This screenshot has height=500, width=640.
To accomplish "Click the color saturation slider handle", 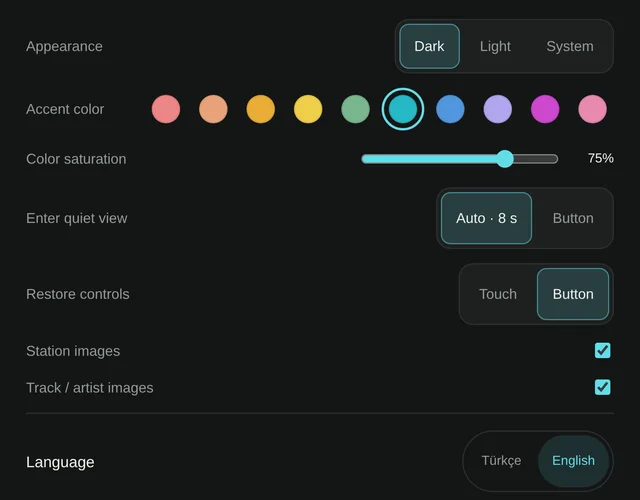I will click(505, 159).
